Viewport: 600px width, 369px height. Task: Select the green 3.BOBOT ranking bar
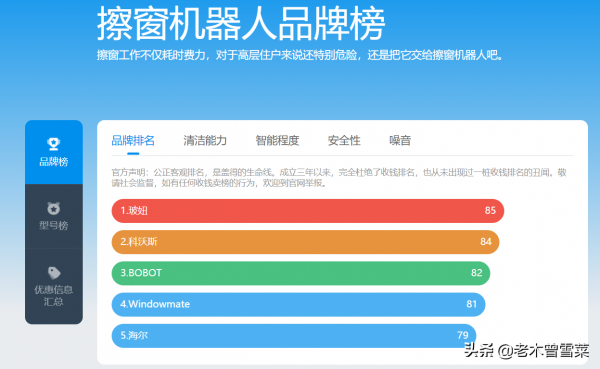click(x=301, y=273)
